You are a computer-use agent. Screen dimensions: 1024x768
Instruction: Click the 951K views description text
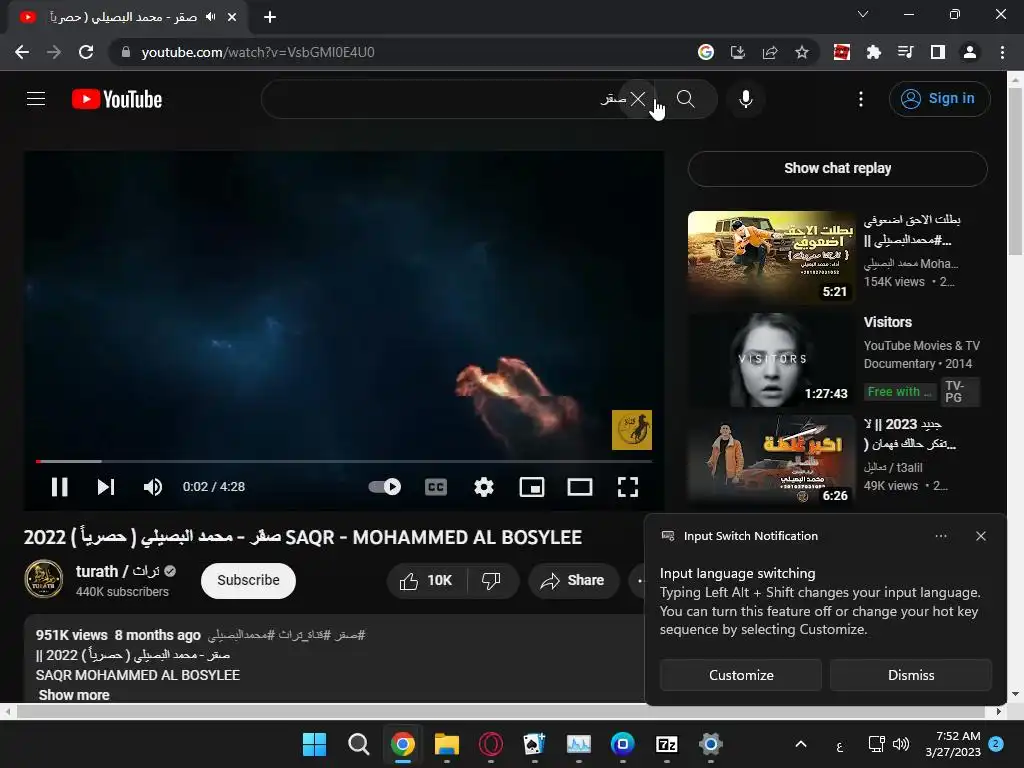pos(71,635)
